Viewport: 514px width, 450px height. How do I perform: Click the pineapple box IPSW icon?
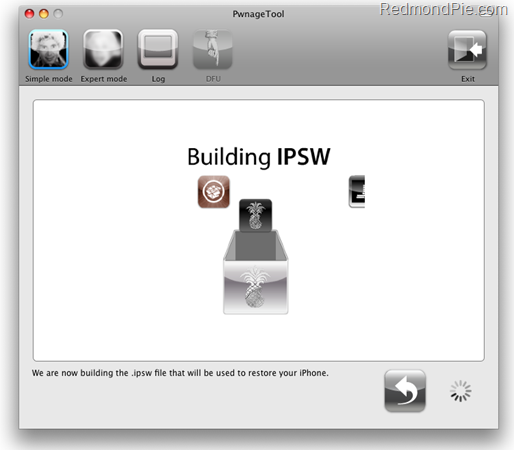[x=256, y=272]
